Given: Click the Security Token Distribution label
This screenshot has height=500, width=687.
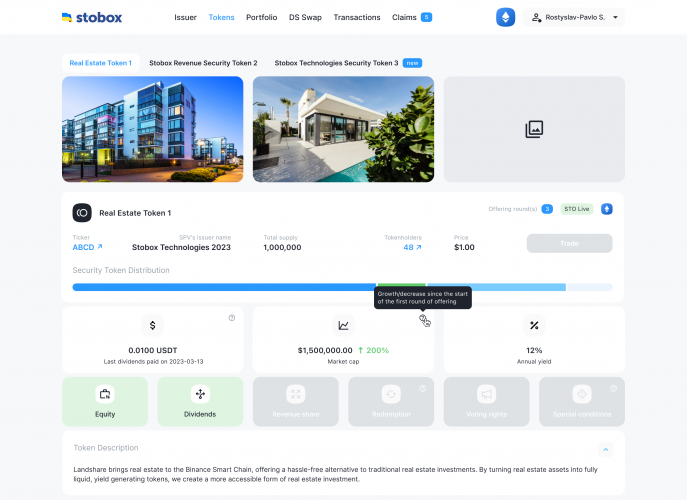Looking at the screenshot, I should coord(121,270).
